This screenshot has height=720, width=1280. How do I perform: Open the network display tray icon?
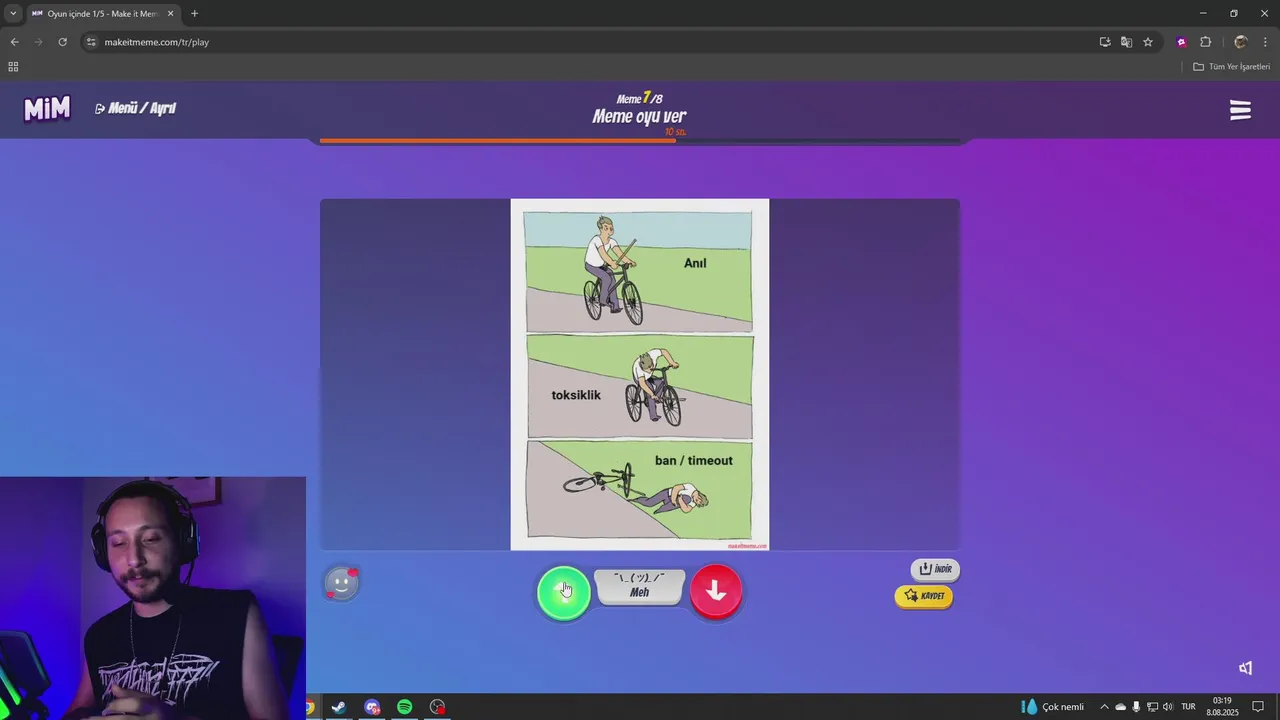pos(1152,707)
